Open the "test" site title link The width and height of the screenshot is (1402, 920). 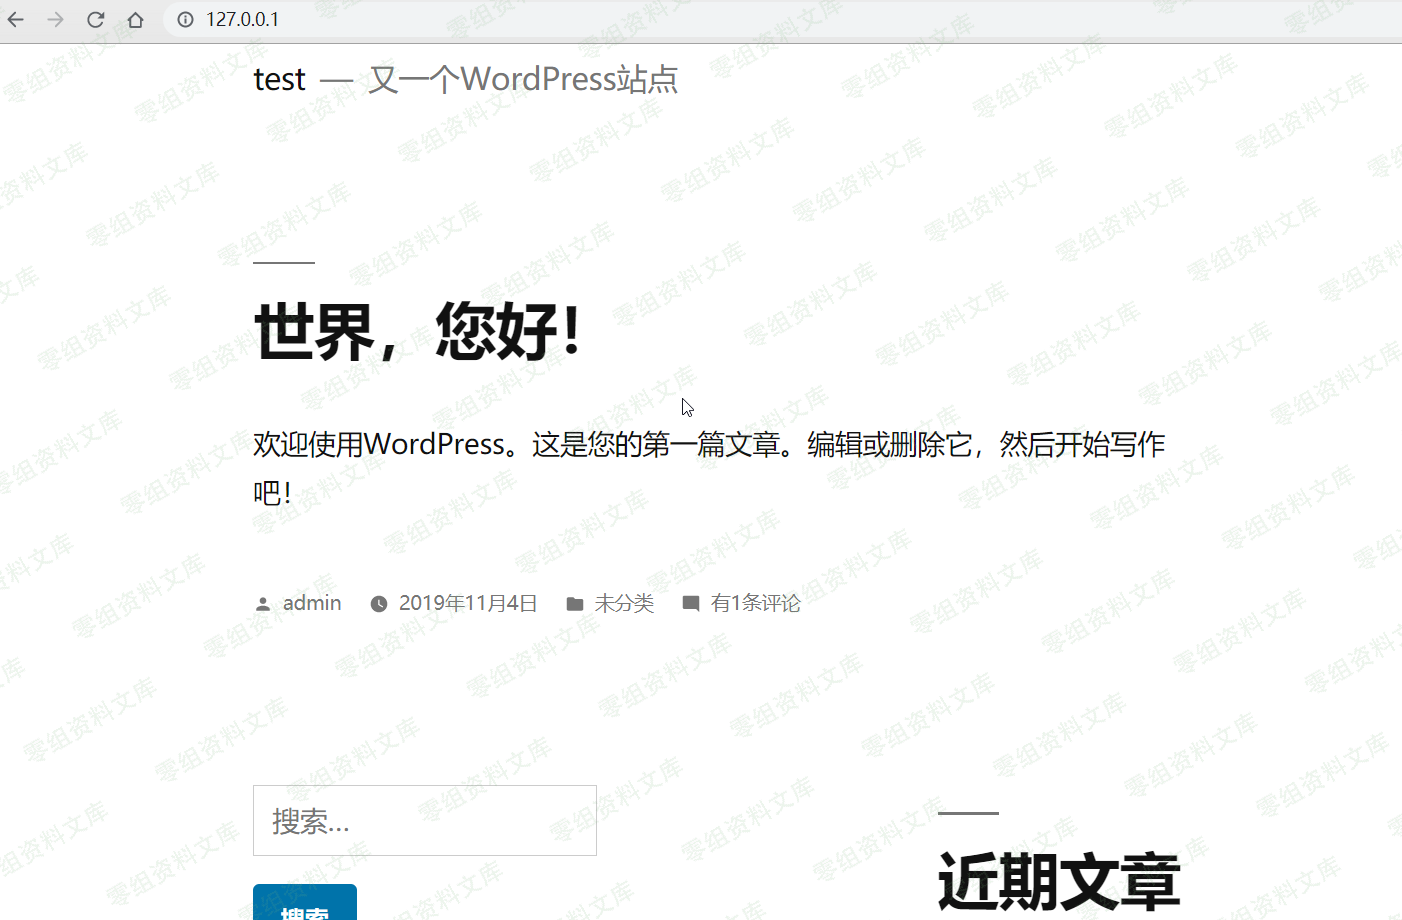point(279,79)
